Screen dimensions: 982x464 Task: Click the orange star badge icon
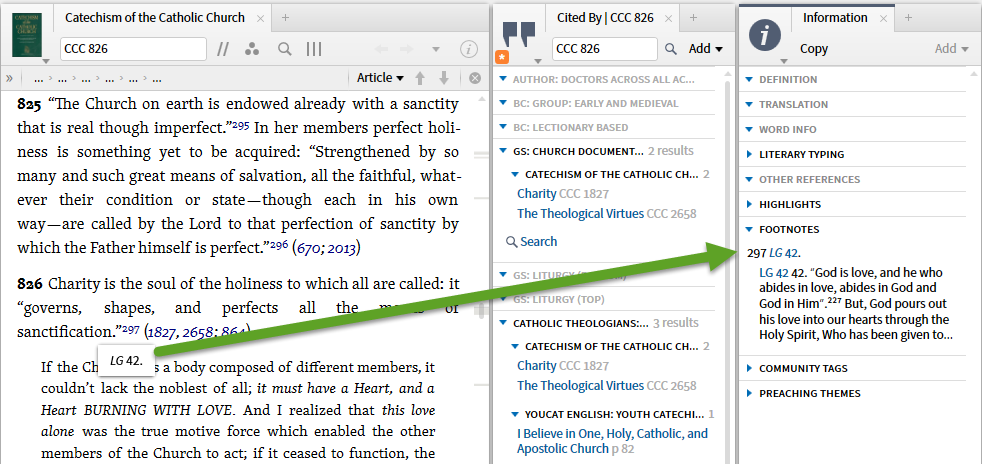point(502,58)
